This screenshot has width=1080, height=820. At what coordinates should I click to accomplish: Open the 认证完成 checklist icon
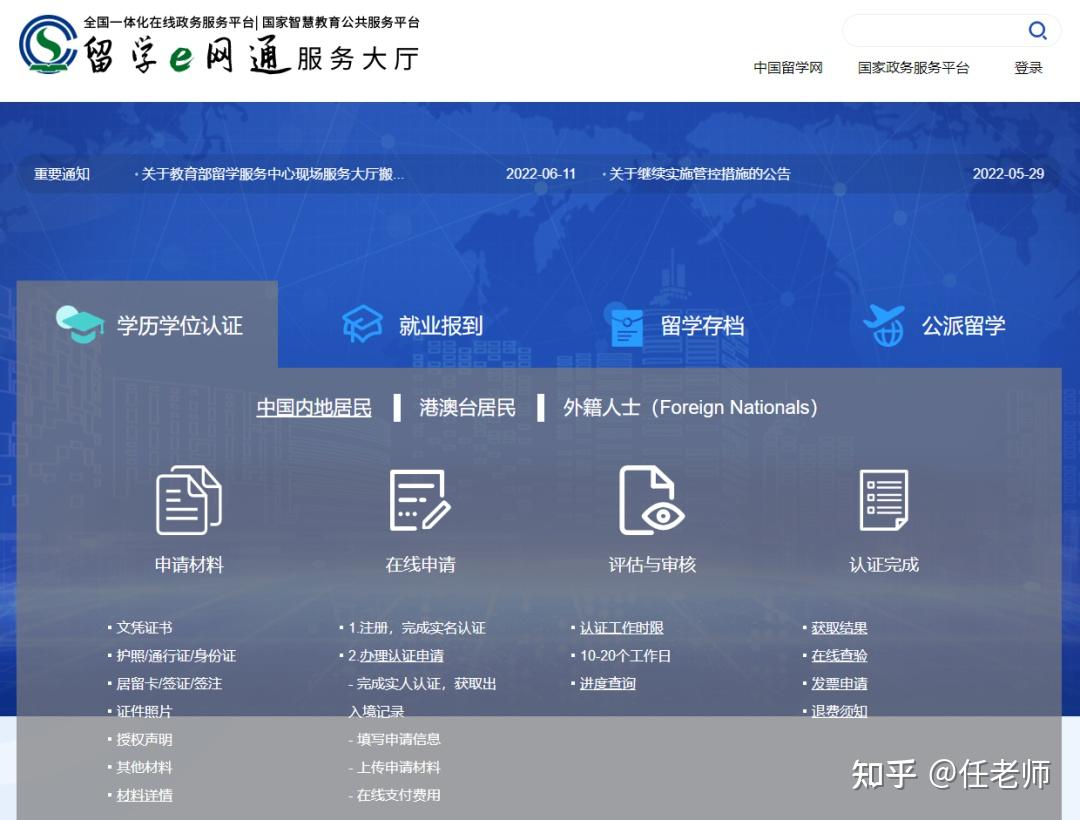click(884, 502)
